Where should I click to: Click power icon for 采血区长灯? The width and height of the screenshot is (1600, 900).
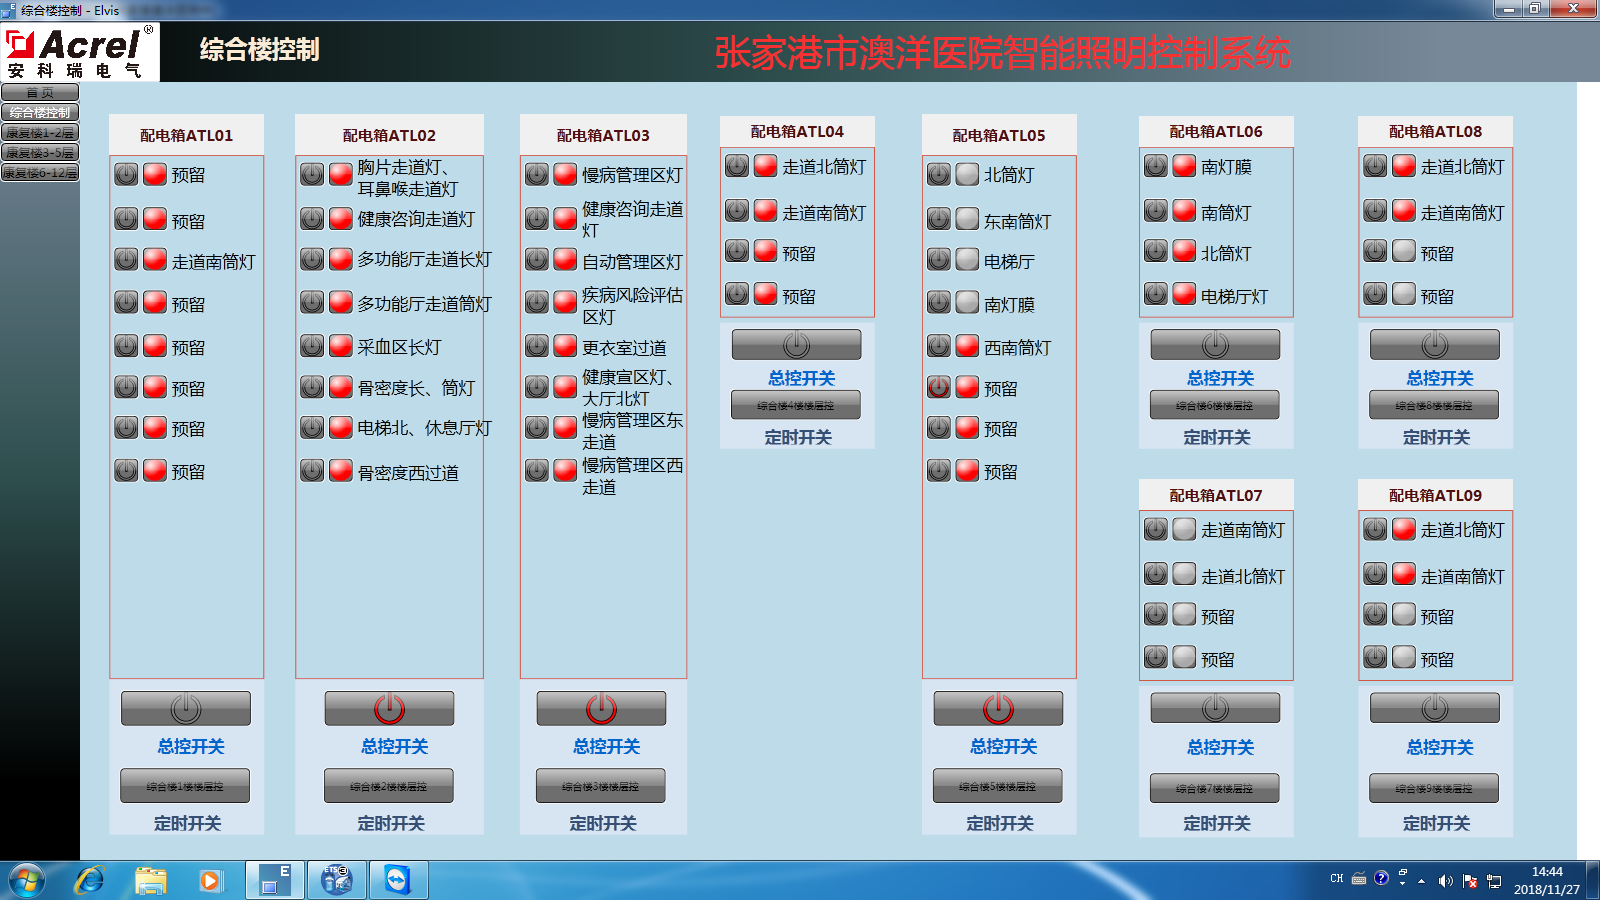click(x=312, y=346)
